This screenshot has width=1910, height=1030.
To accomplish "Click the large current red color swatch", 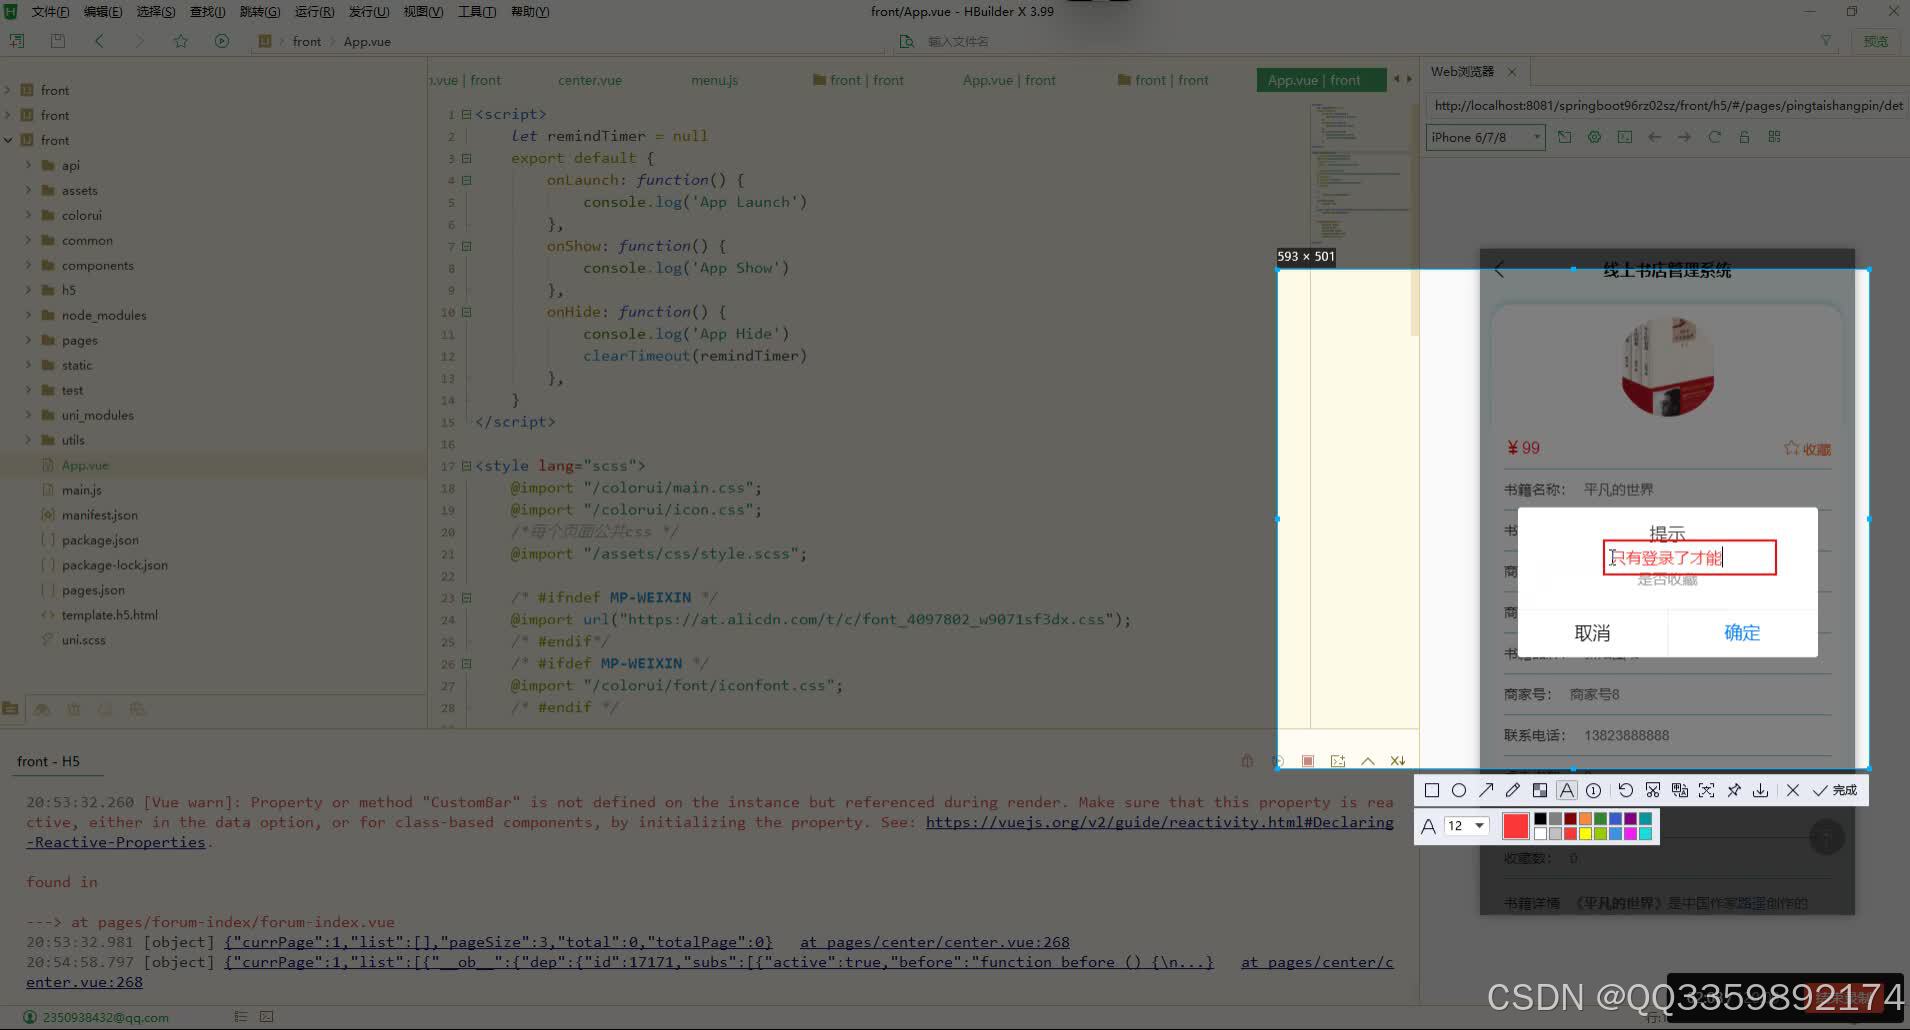I will [1515, 826].
